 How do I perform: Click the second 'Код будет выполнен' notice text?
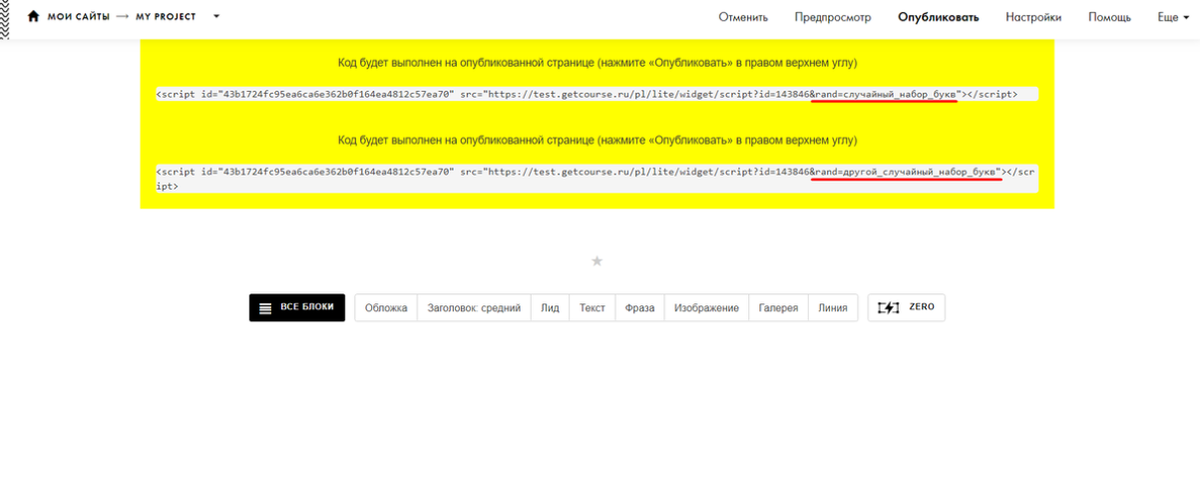597,139
